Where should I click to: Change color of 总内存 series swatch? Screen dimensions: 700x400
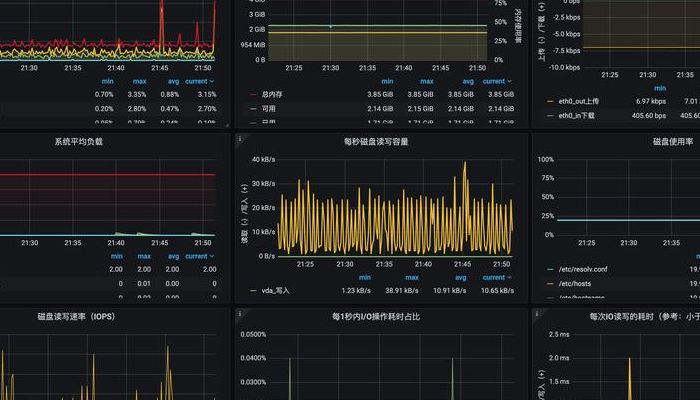(x=253, y=95)
